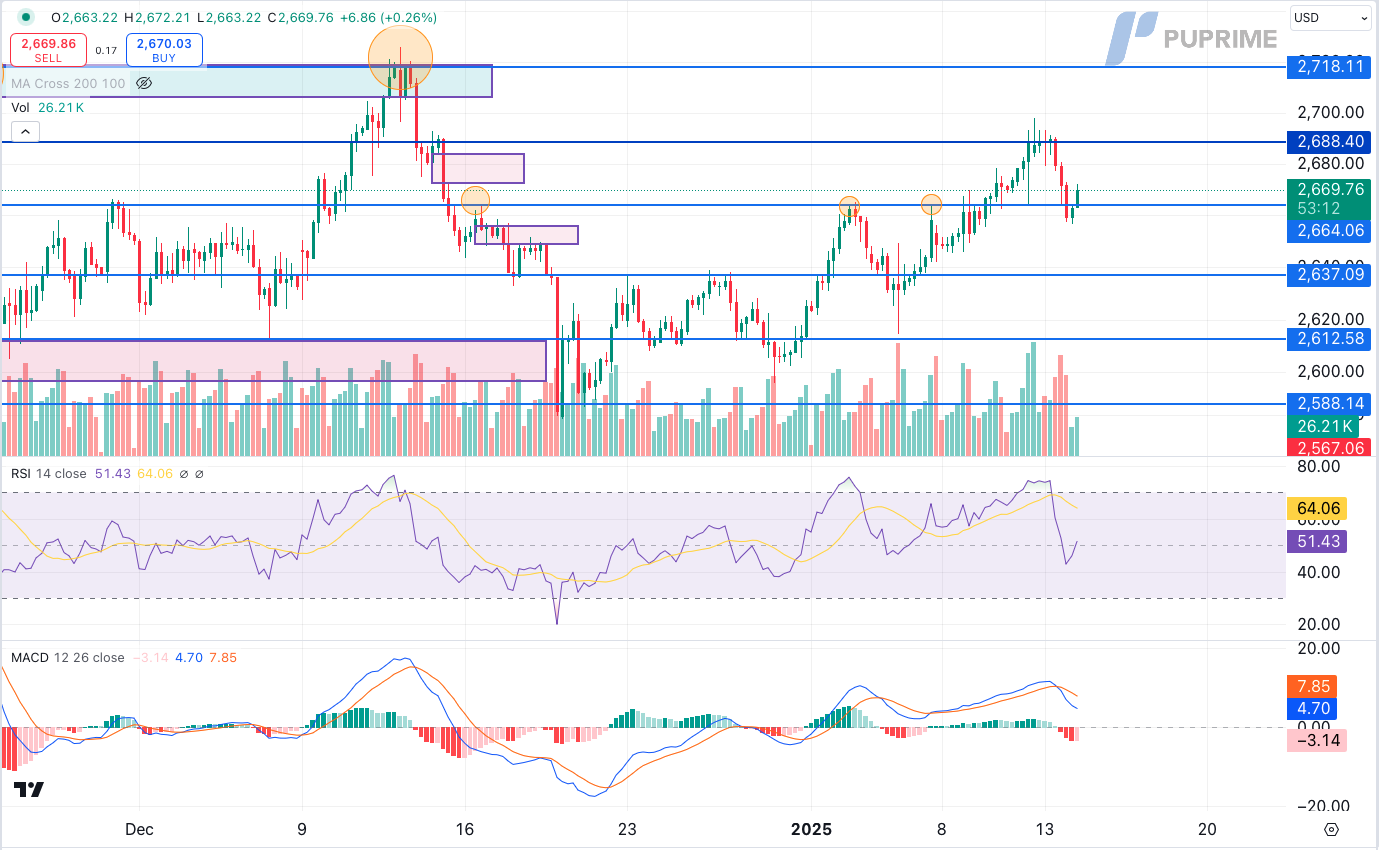This screenshot has width=1379, height=850.
Task: Click the open price O2,663.22
Action: [85, 17]
